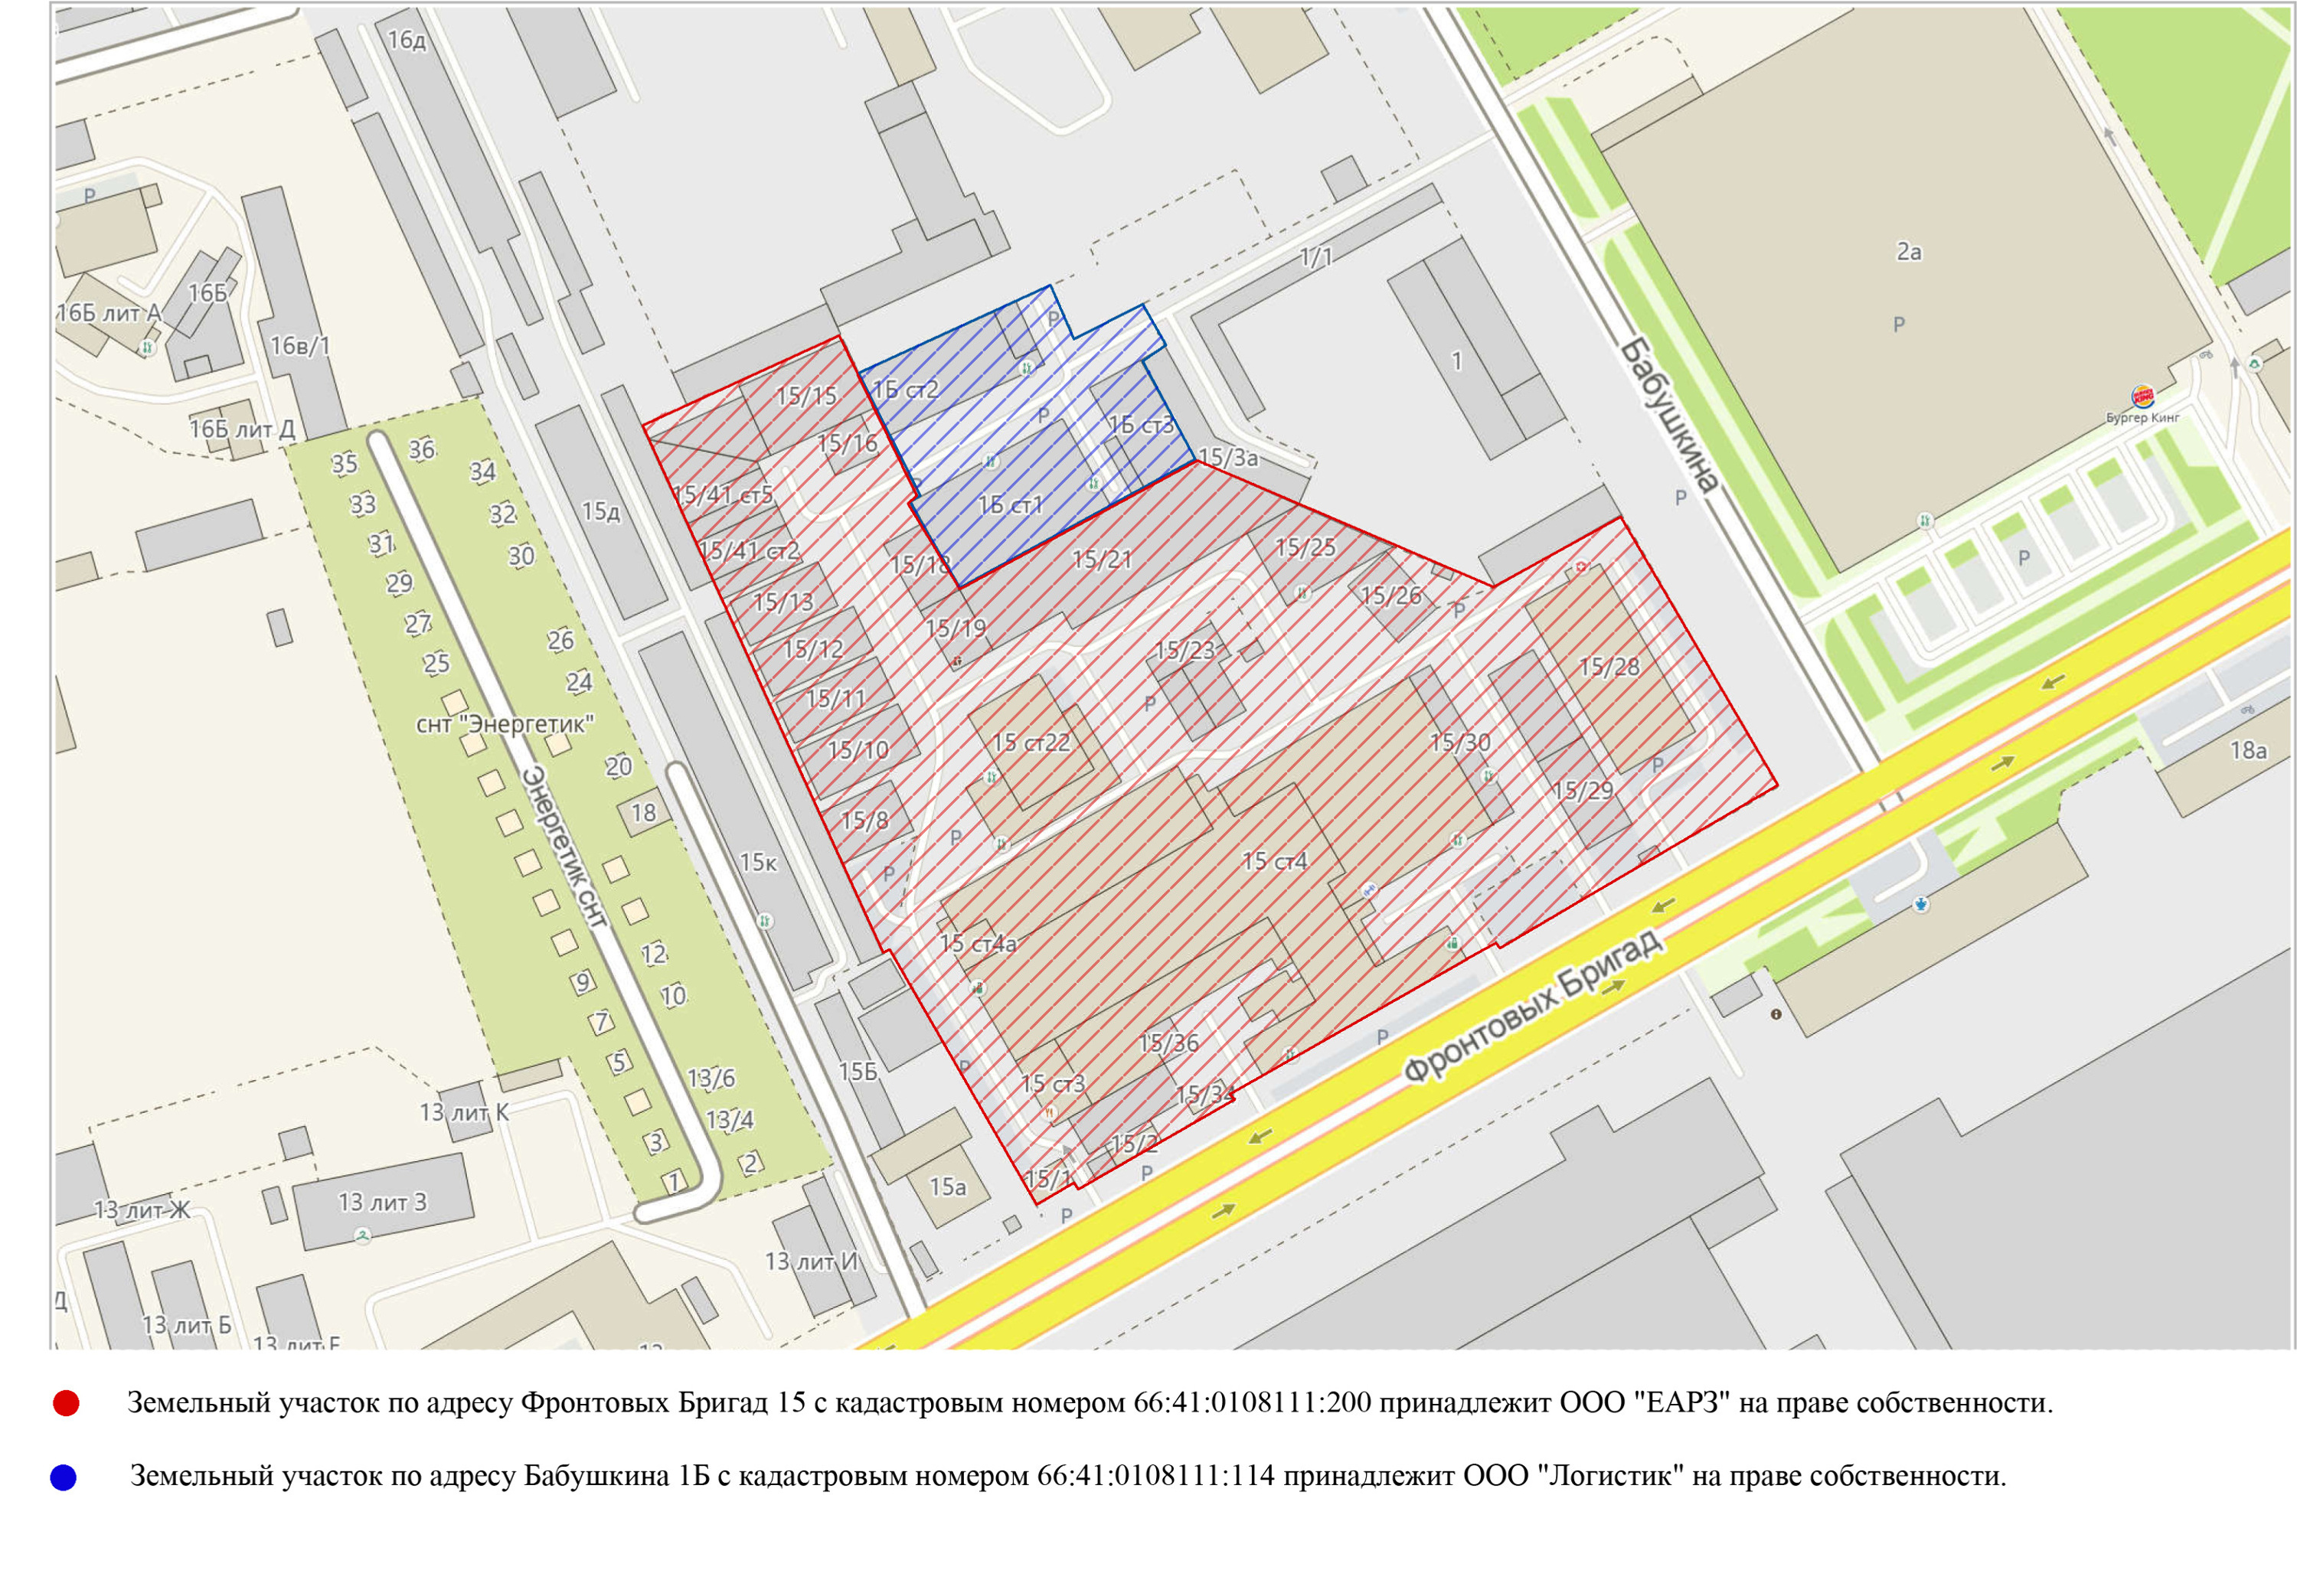
Task: Click the label 15/13
Action: 783,602
